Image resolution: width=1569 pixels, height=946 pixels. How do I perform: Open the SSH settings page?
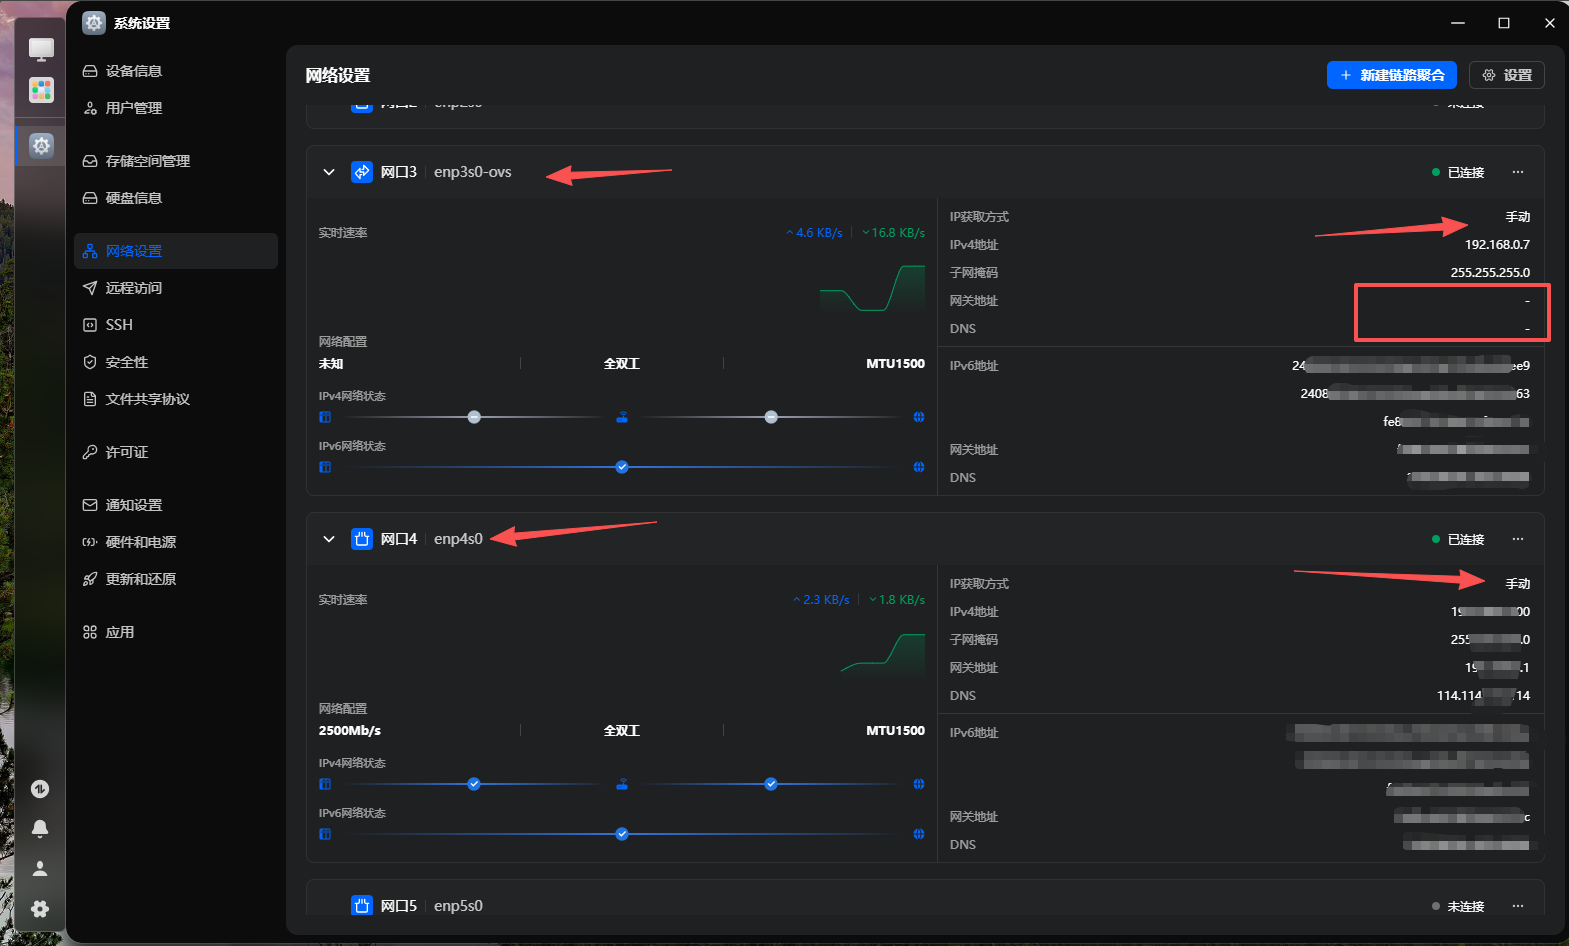tap(119, 325)
